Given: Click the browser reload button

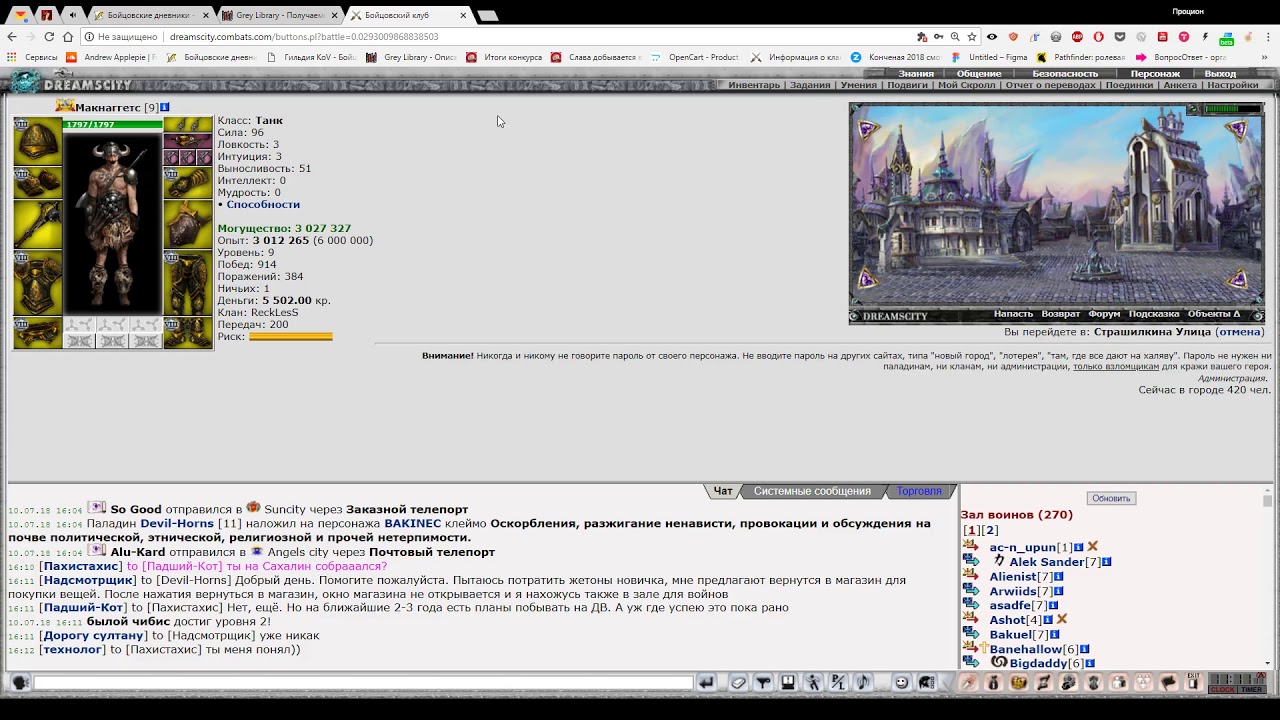Looking at the screenshot, I should [48, 37].
